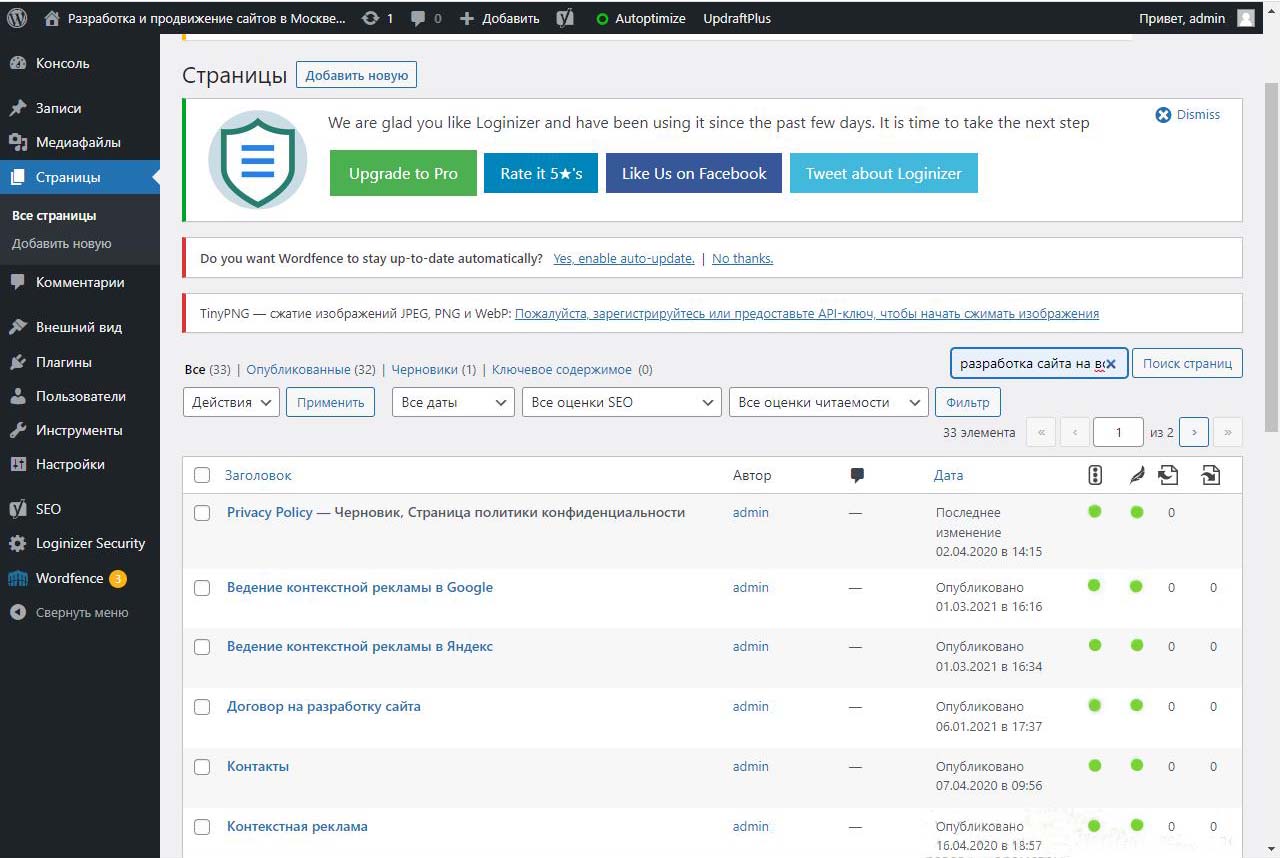Dismiss the Loginizer notice
Image resolution: width=1280 pixels, height=858 pixels.
pos(1188,115)
